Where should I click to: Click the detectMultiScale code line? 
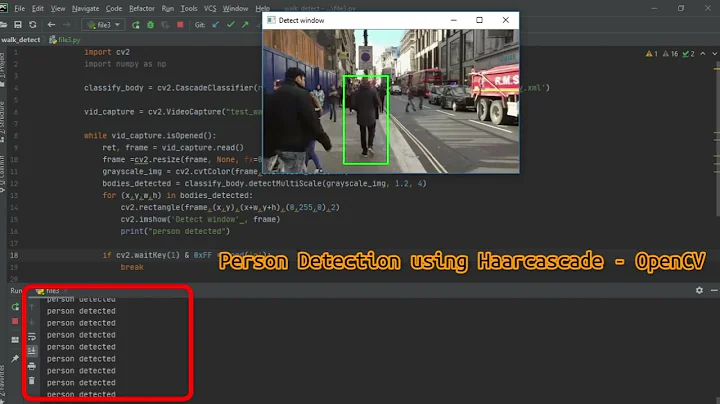(264, 184)
